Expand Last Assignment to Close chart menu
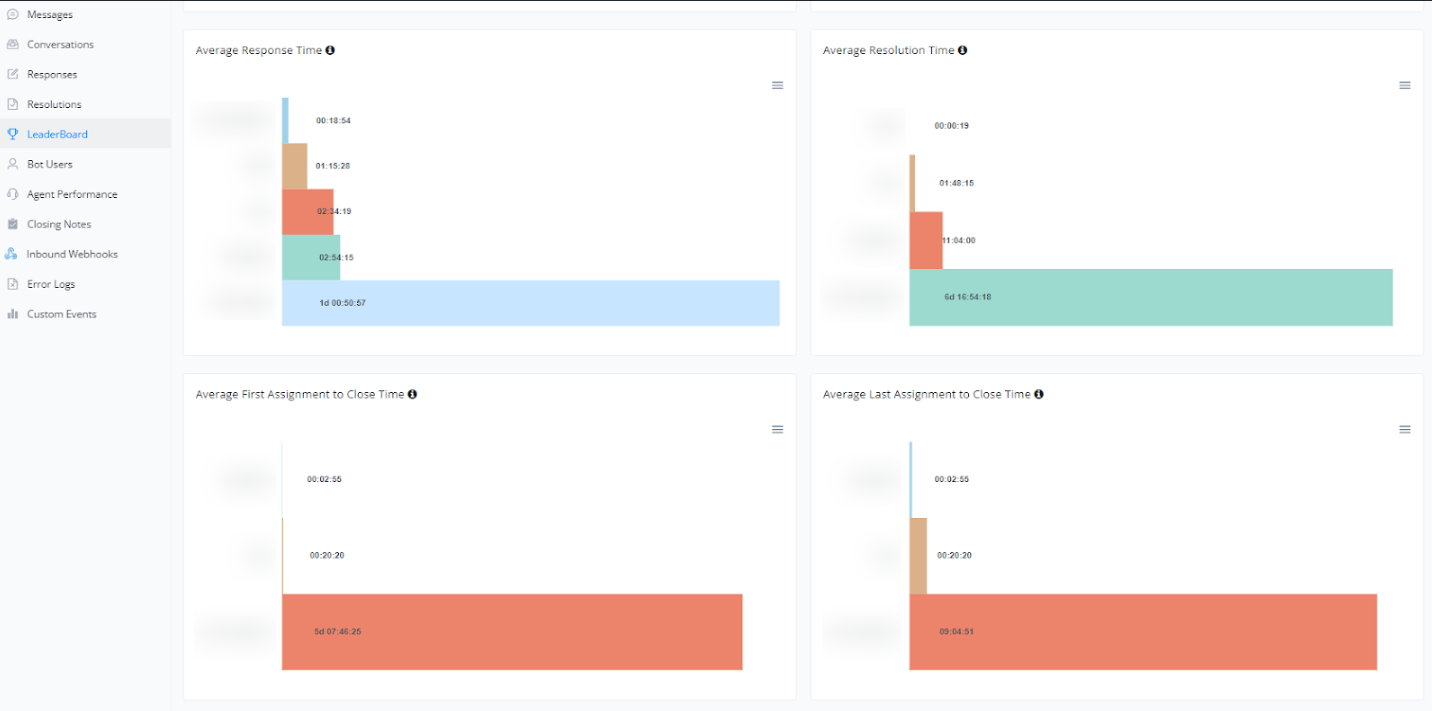Viewport: 1432px width, 711px height. click(x=1404, y=430)
